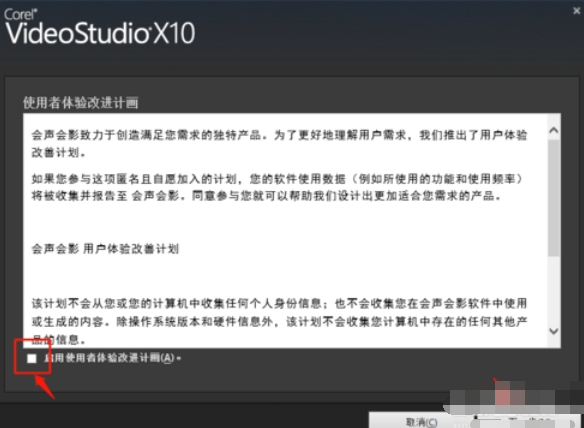Click the paragraph starting with 如果您参与这项匿名
Image resolution: width=584 pixels, height=428 pixels.
pyautogui.click(x=277, y=187)
